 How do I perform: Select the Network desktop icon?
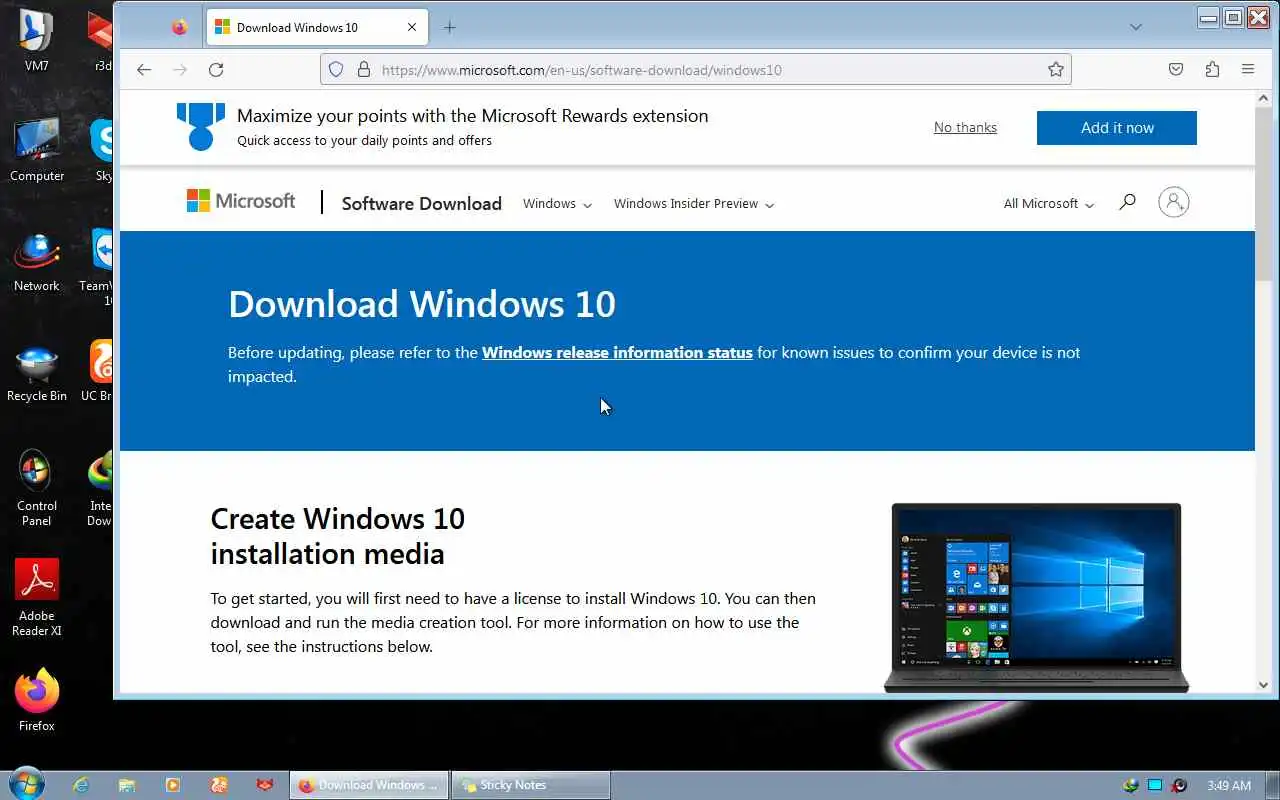pyautogui.click(x=37, y=262)
